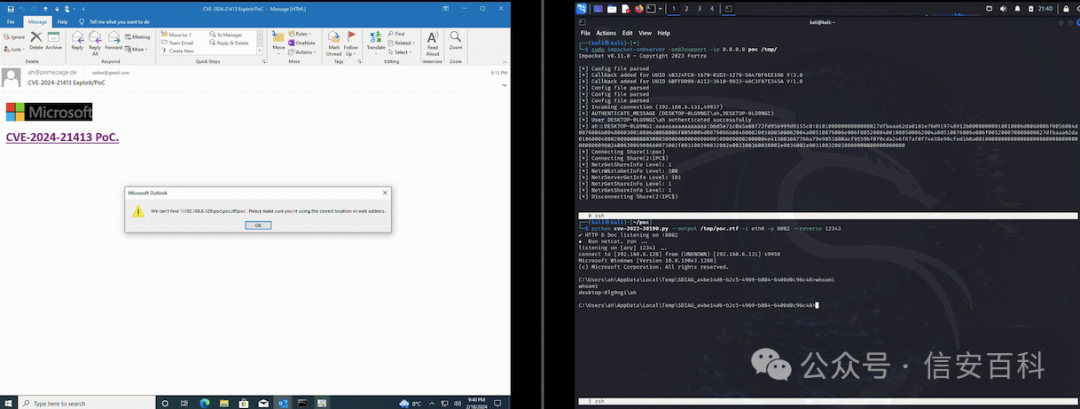Open the Quick Steps dialog launcher
1080x409 pixels.
(264, 61)
